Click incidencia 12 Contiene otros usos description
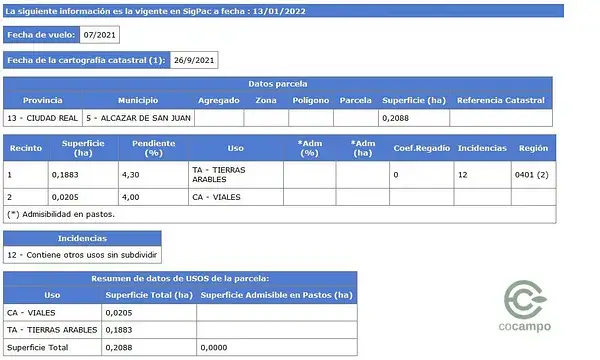Image resolution: width=600 pixels, height=360 pixels. coord(82,255)
